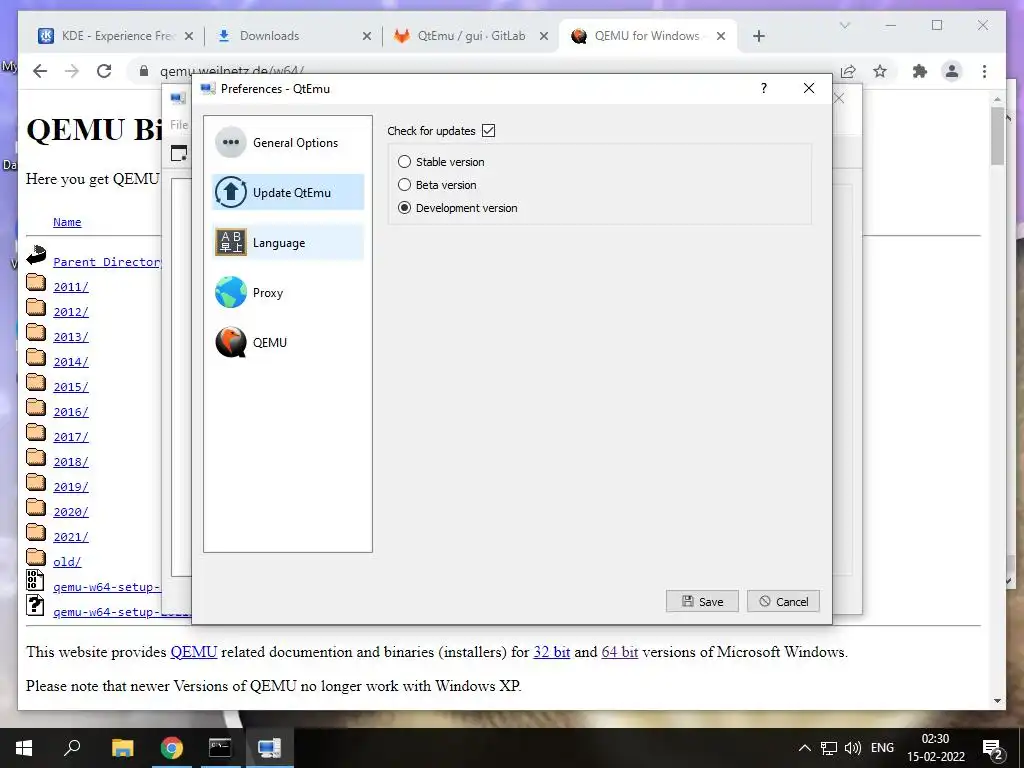Go forward in Chrome browser
The height and width of the screenshot is (768, 1024).
(72, 71)
